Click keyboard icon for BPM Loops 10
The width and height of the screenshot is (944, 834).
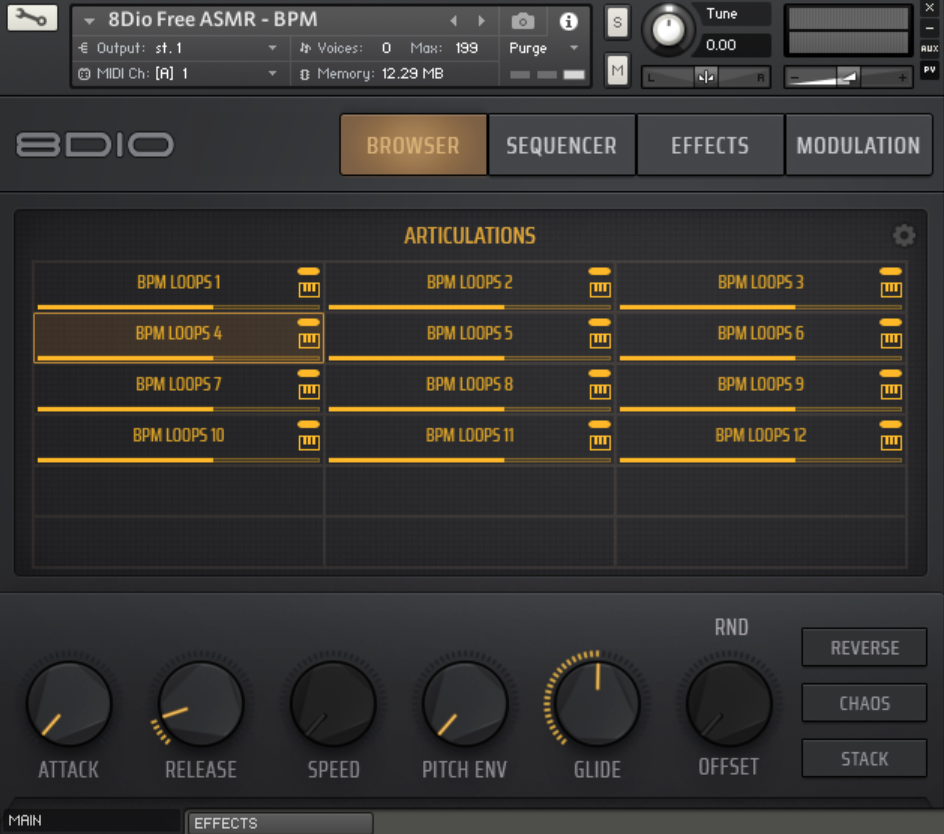309,443
